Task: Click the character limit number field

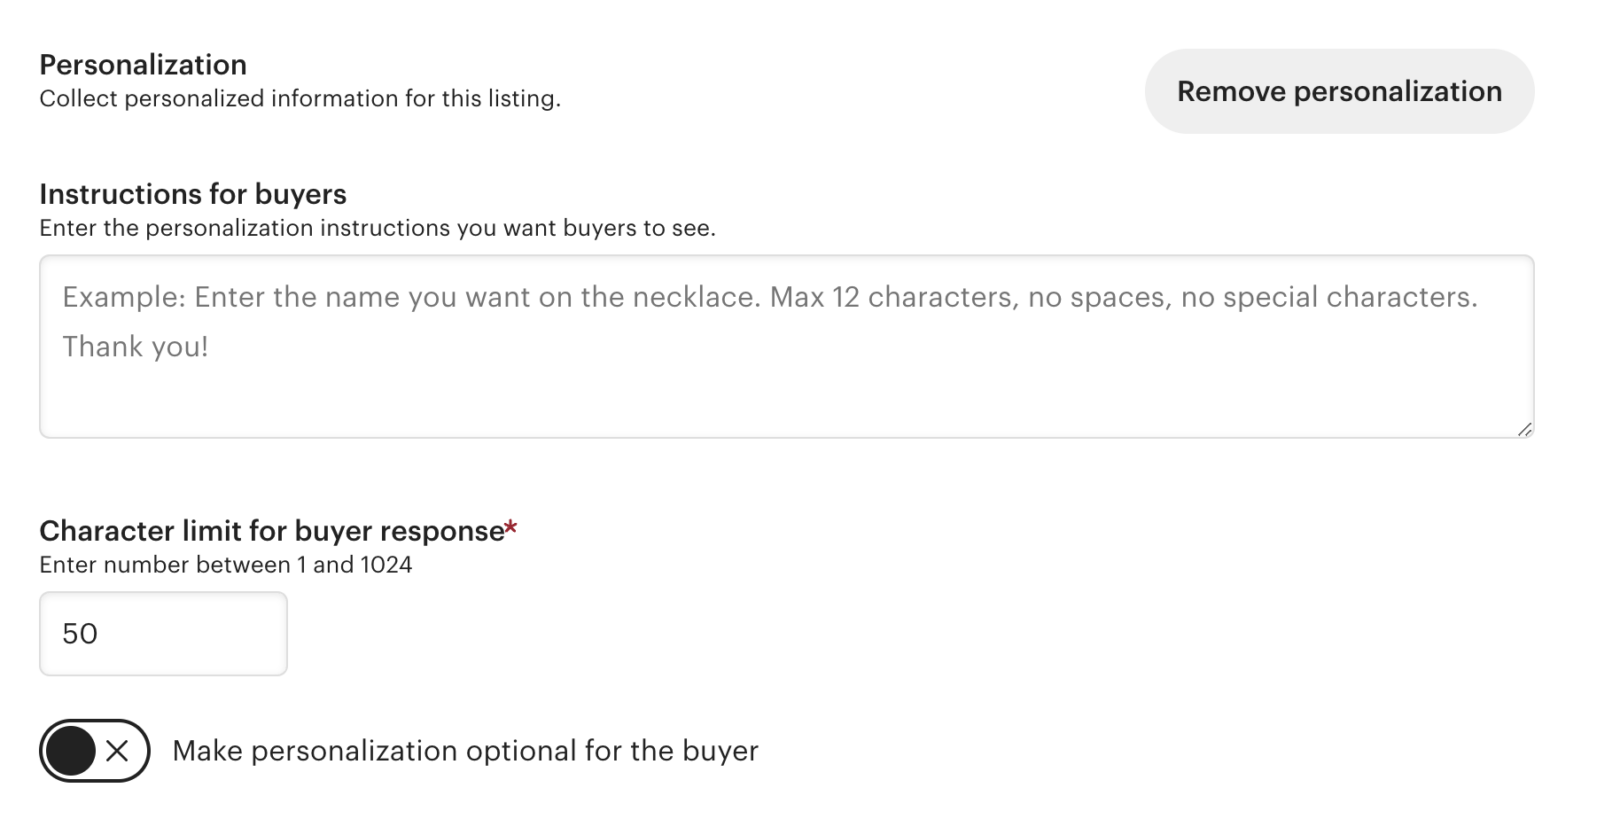Action: [163, 633]
